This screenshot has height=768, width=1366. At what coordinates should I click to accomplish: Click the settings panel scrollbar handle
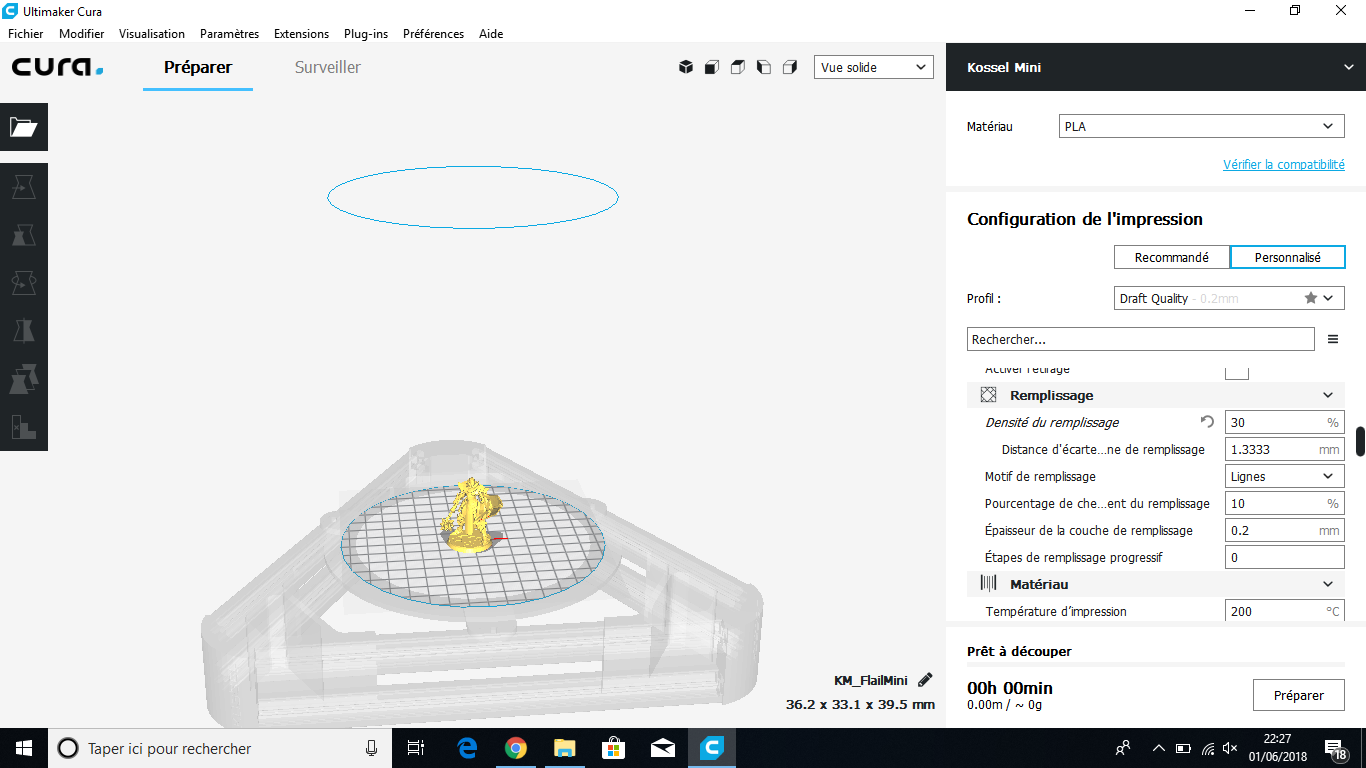coord(1360,440)
